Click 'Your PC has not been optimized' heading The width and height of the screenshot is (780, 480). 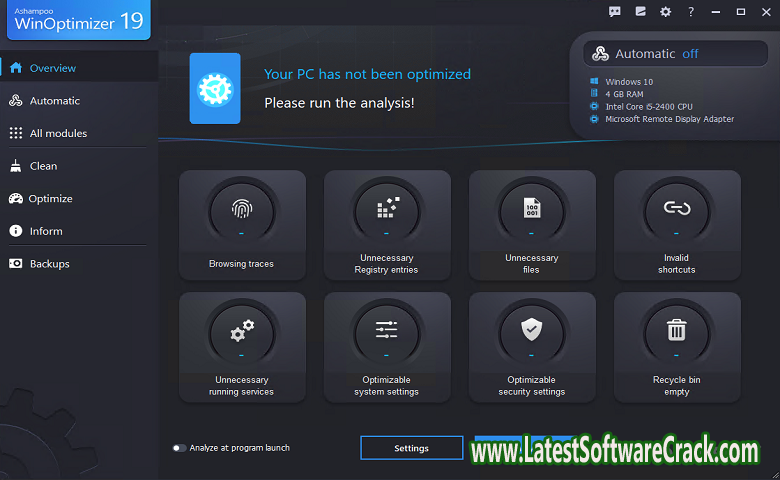coord(368,74)
